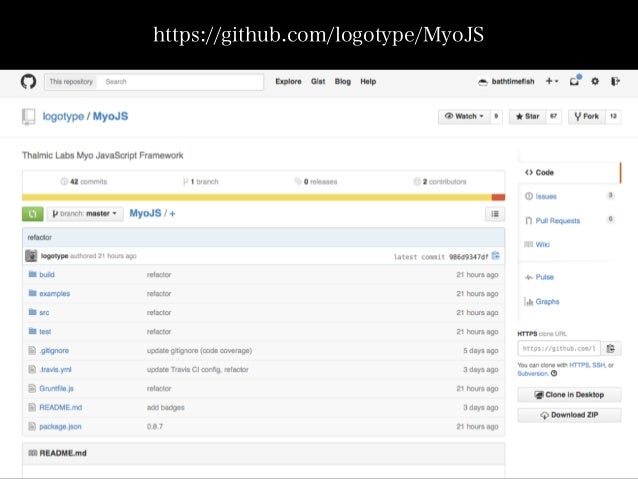Open the notifications inbox icon

point(575,81)
